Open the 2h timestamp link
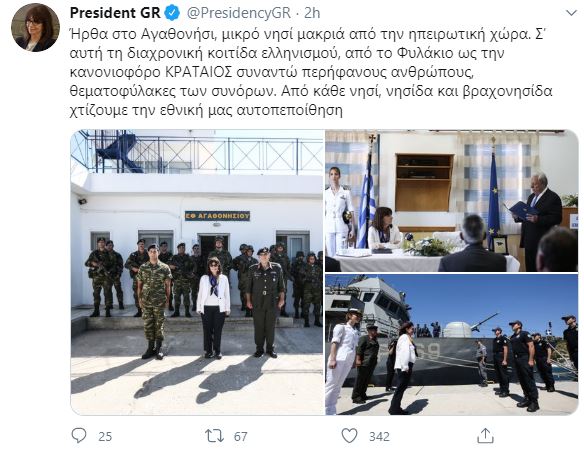Viewport: 584px width, 451px height. click(x=312, y=13)
